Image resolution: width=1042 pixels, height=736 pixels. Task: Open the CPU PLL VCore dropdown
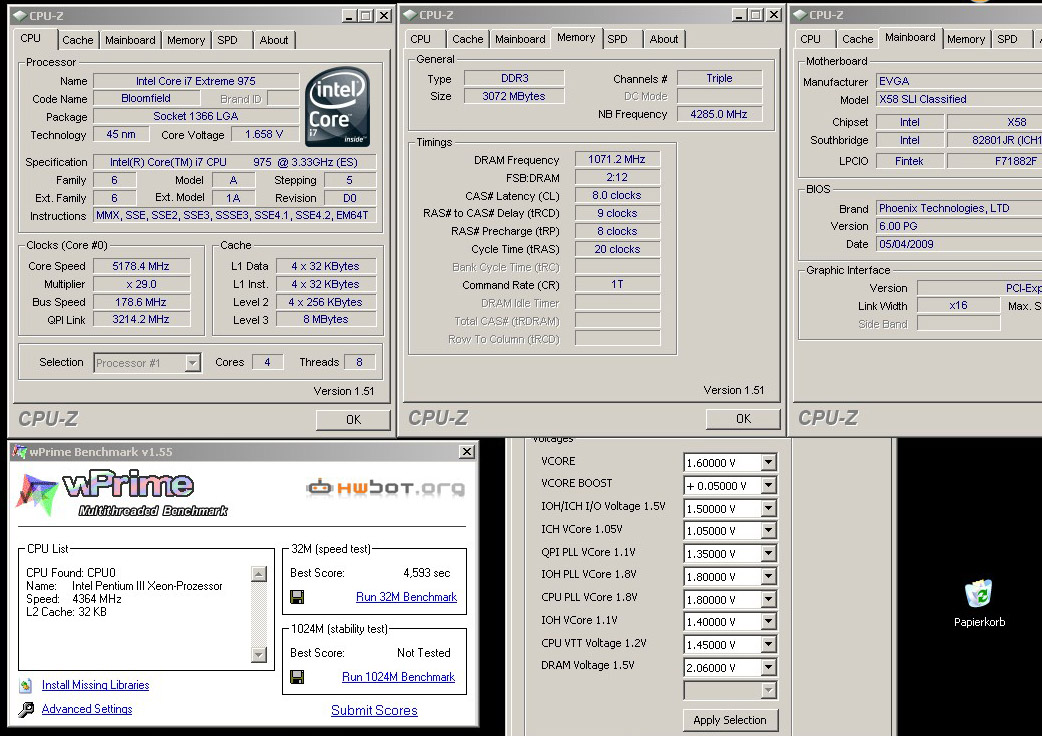click(768, 599)
